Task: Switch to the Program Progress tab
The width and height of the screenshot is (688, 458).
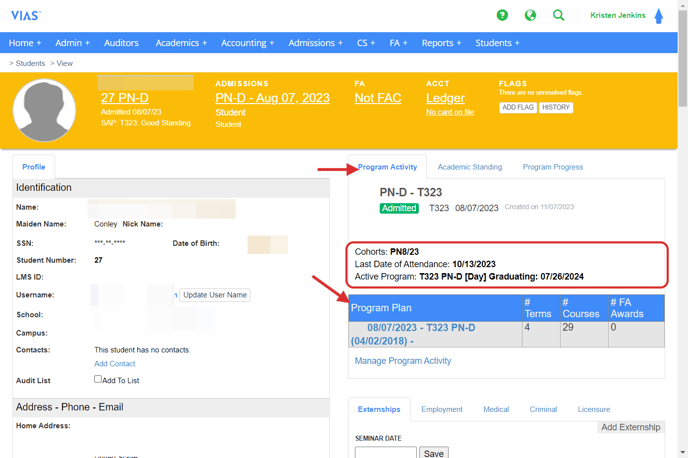Action: [552, 167]
